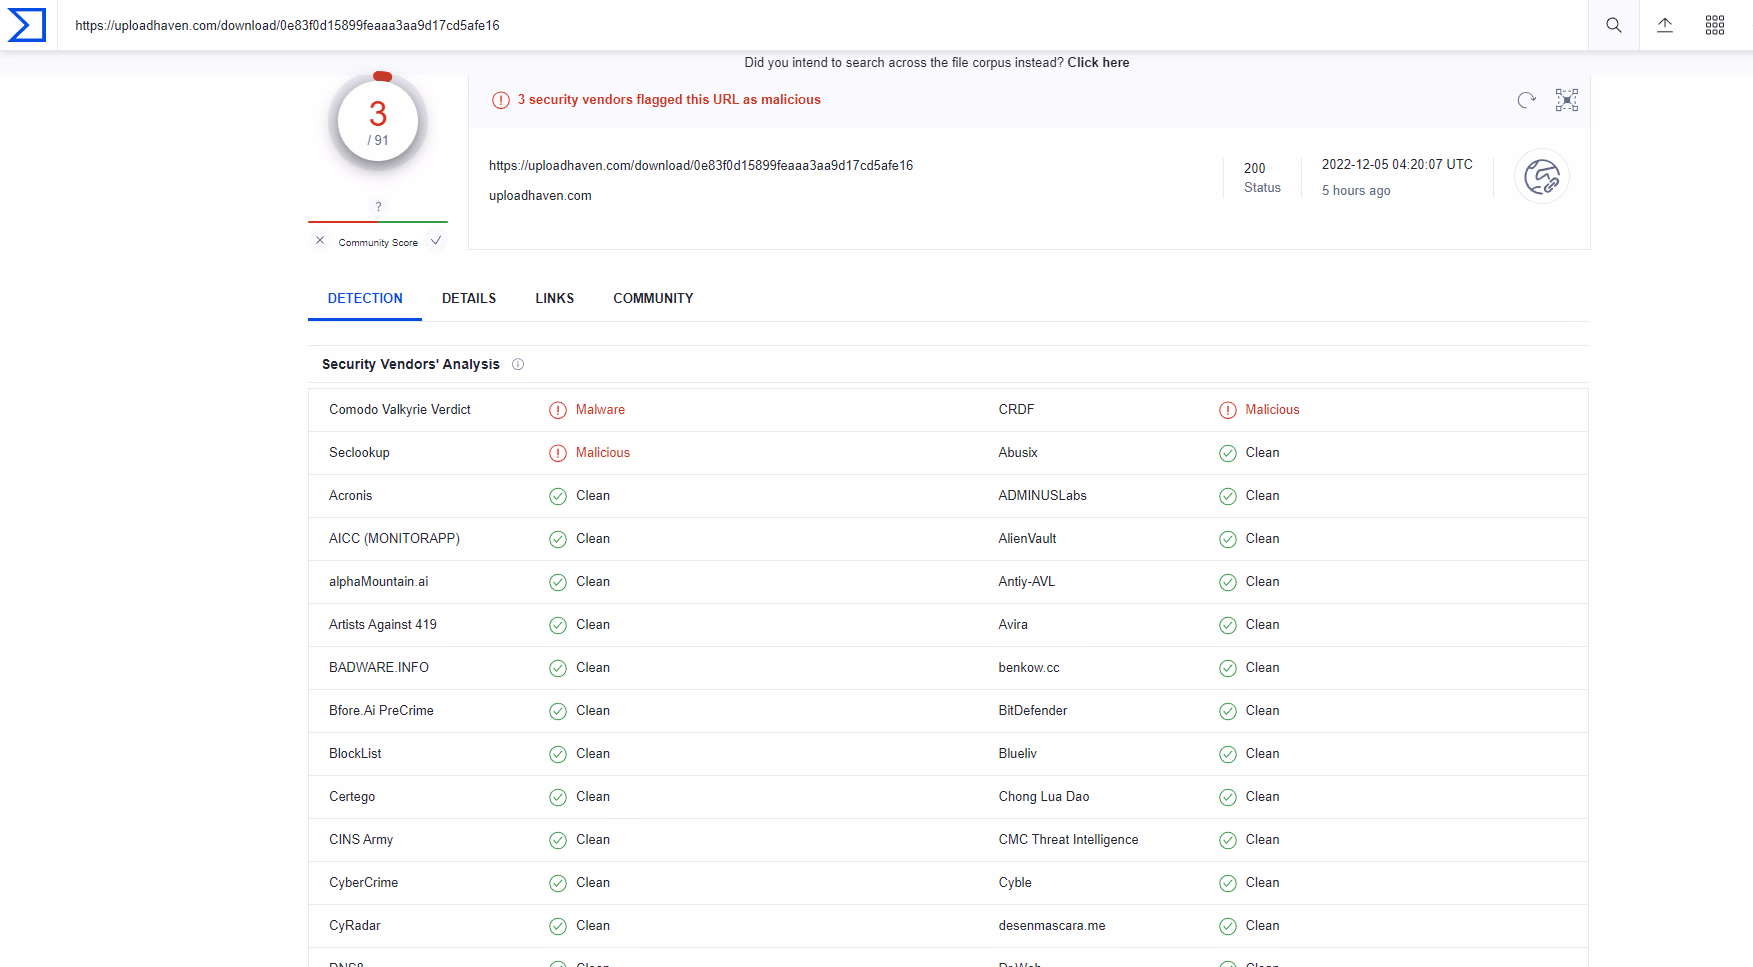Select the Seclookup Malicious warning icon
1753x967 pixels.
pyautogui.click(x=558, y=453)
